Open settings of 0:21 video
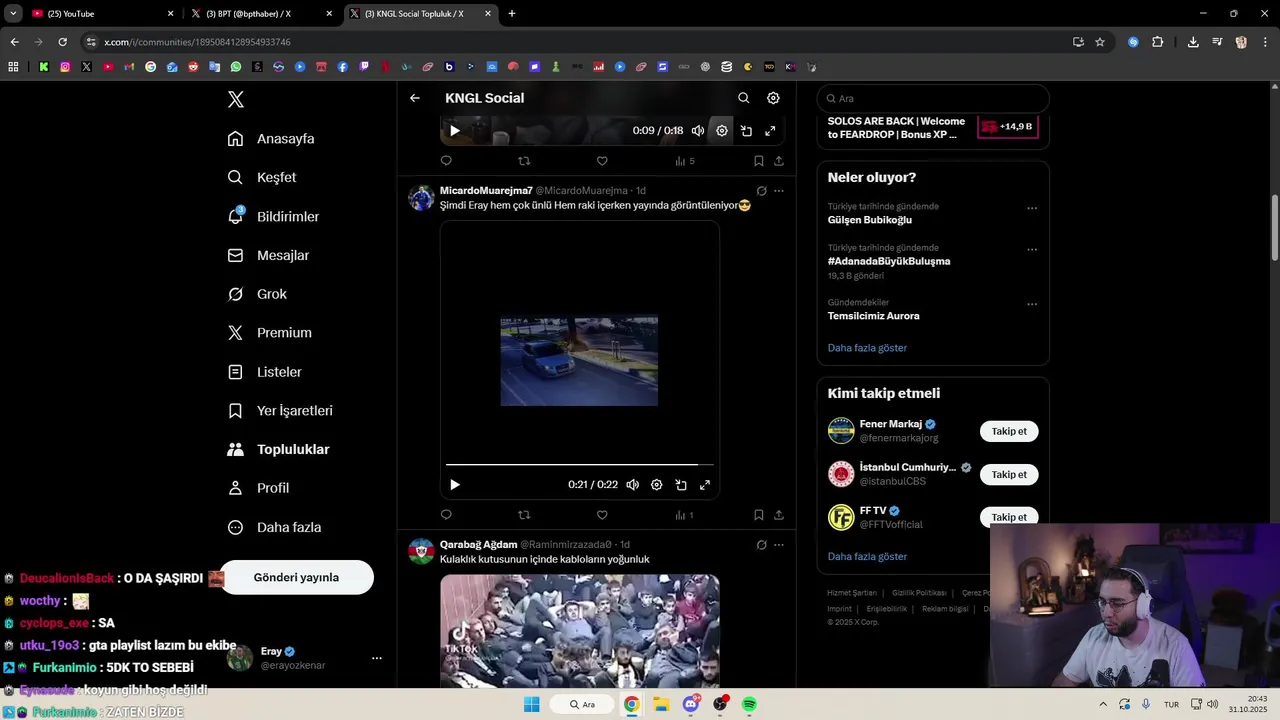 [x=656, y=485]
